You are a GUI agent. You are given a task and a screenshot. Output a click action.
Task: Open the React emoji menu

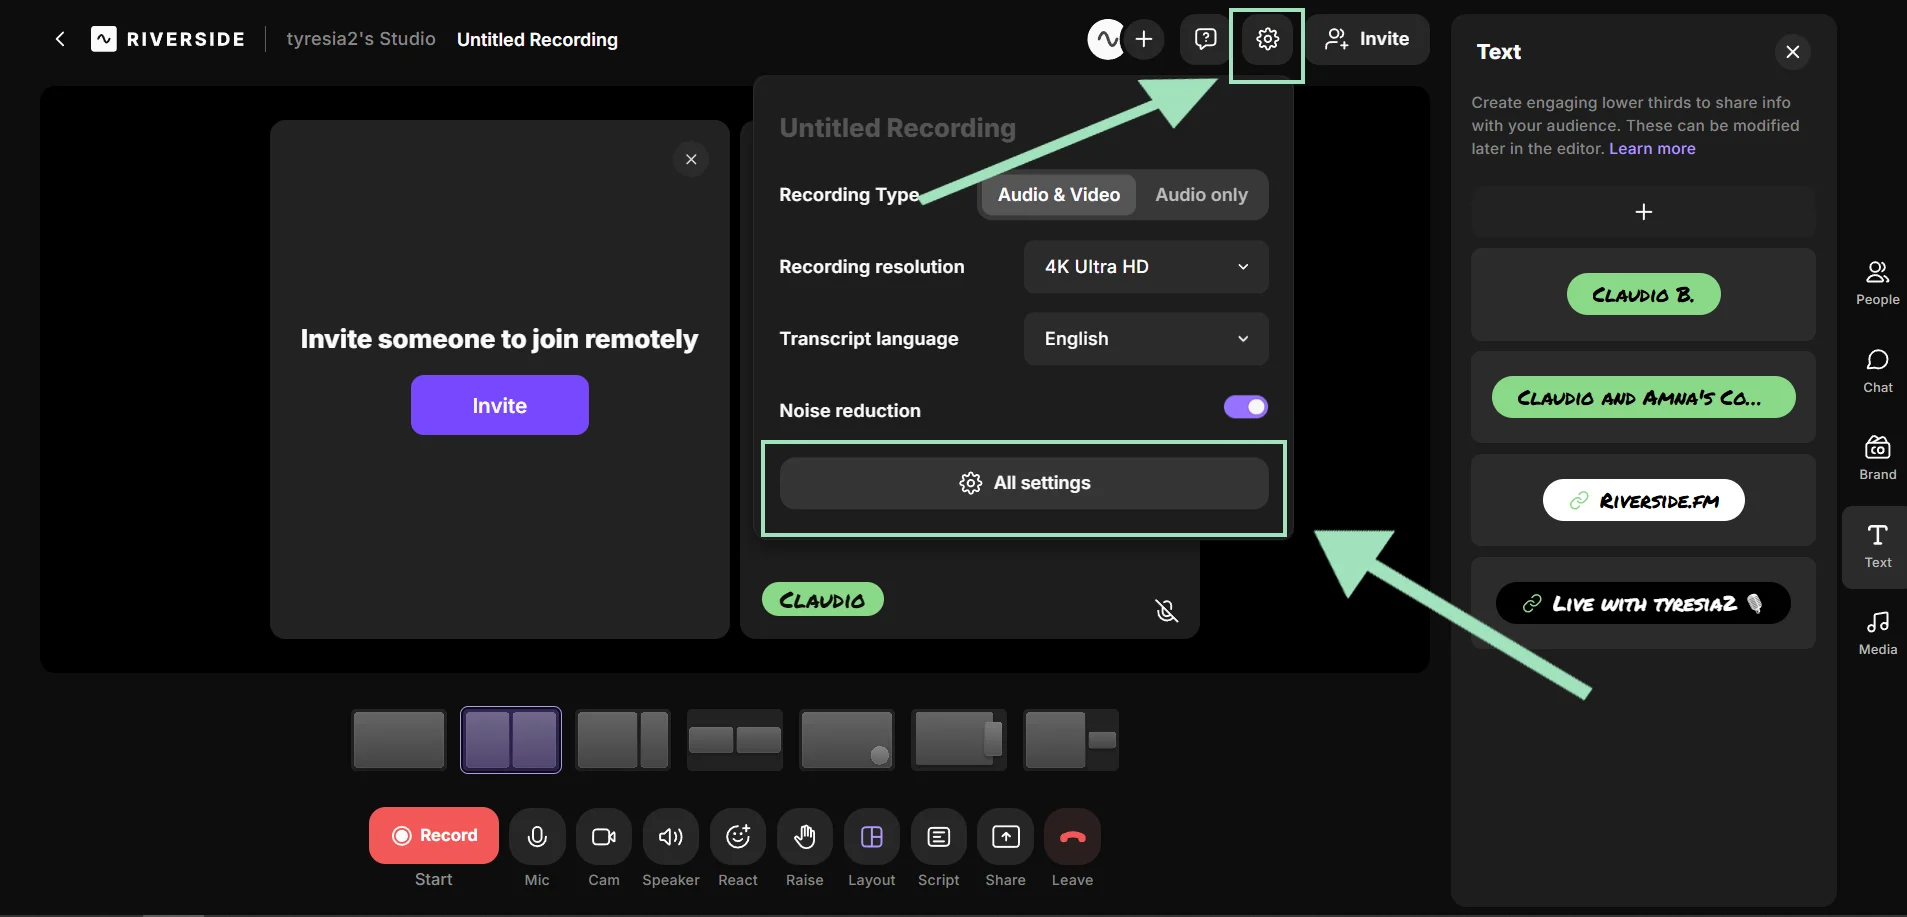pos(738,836)
